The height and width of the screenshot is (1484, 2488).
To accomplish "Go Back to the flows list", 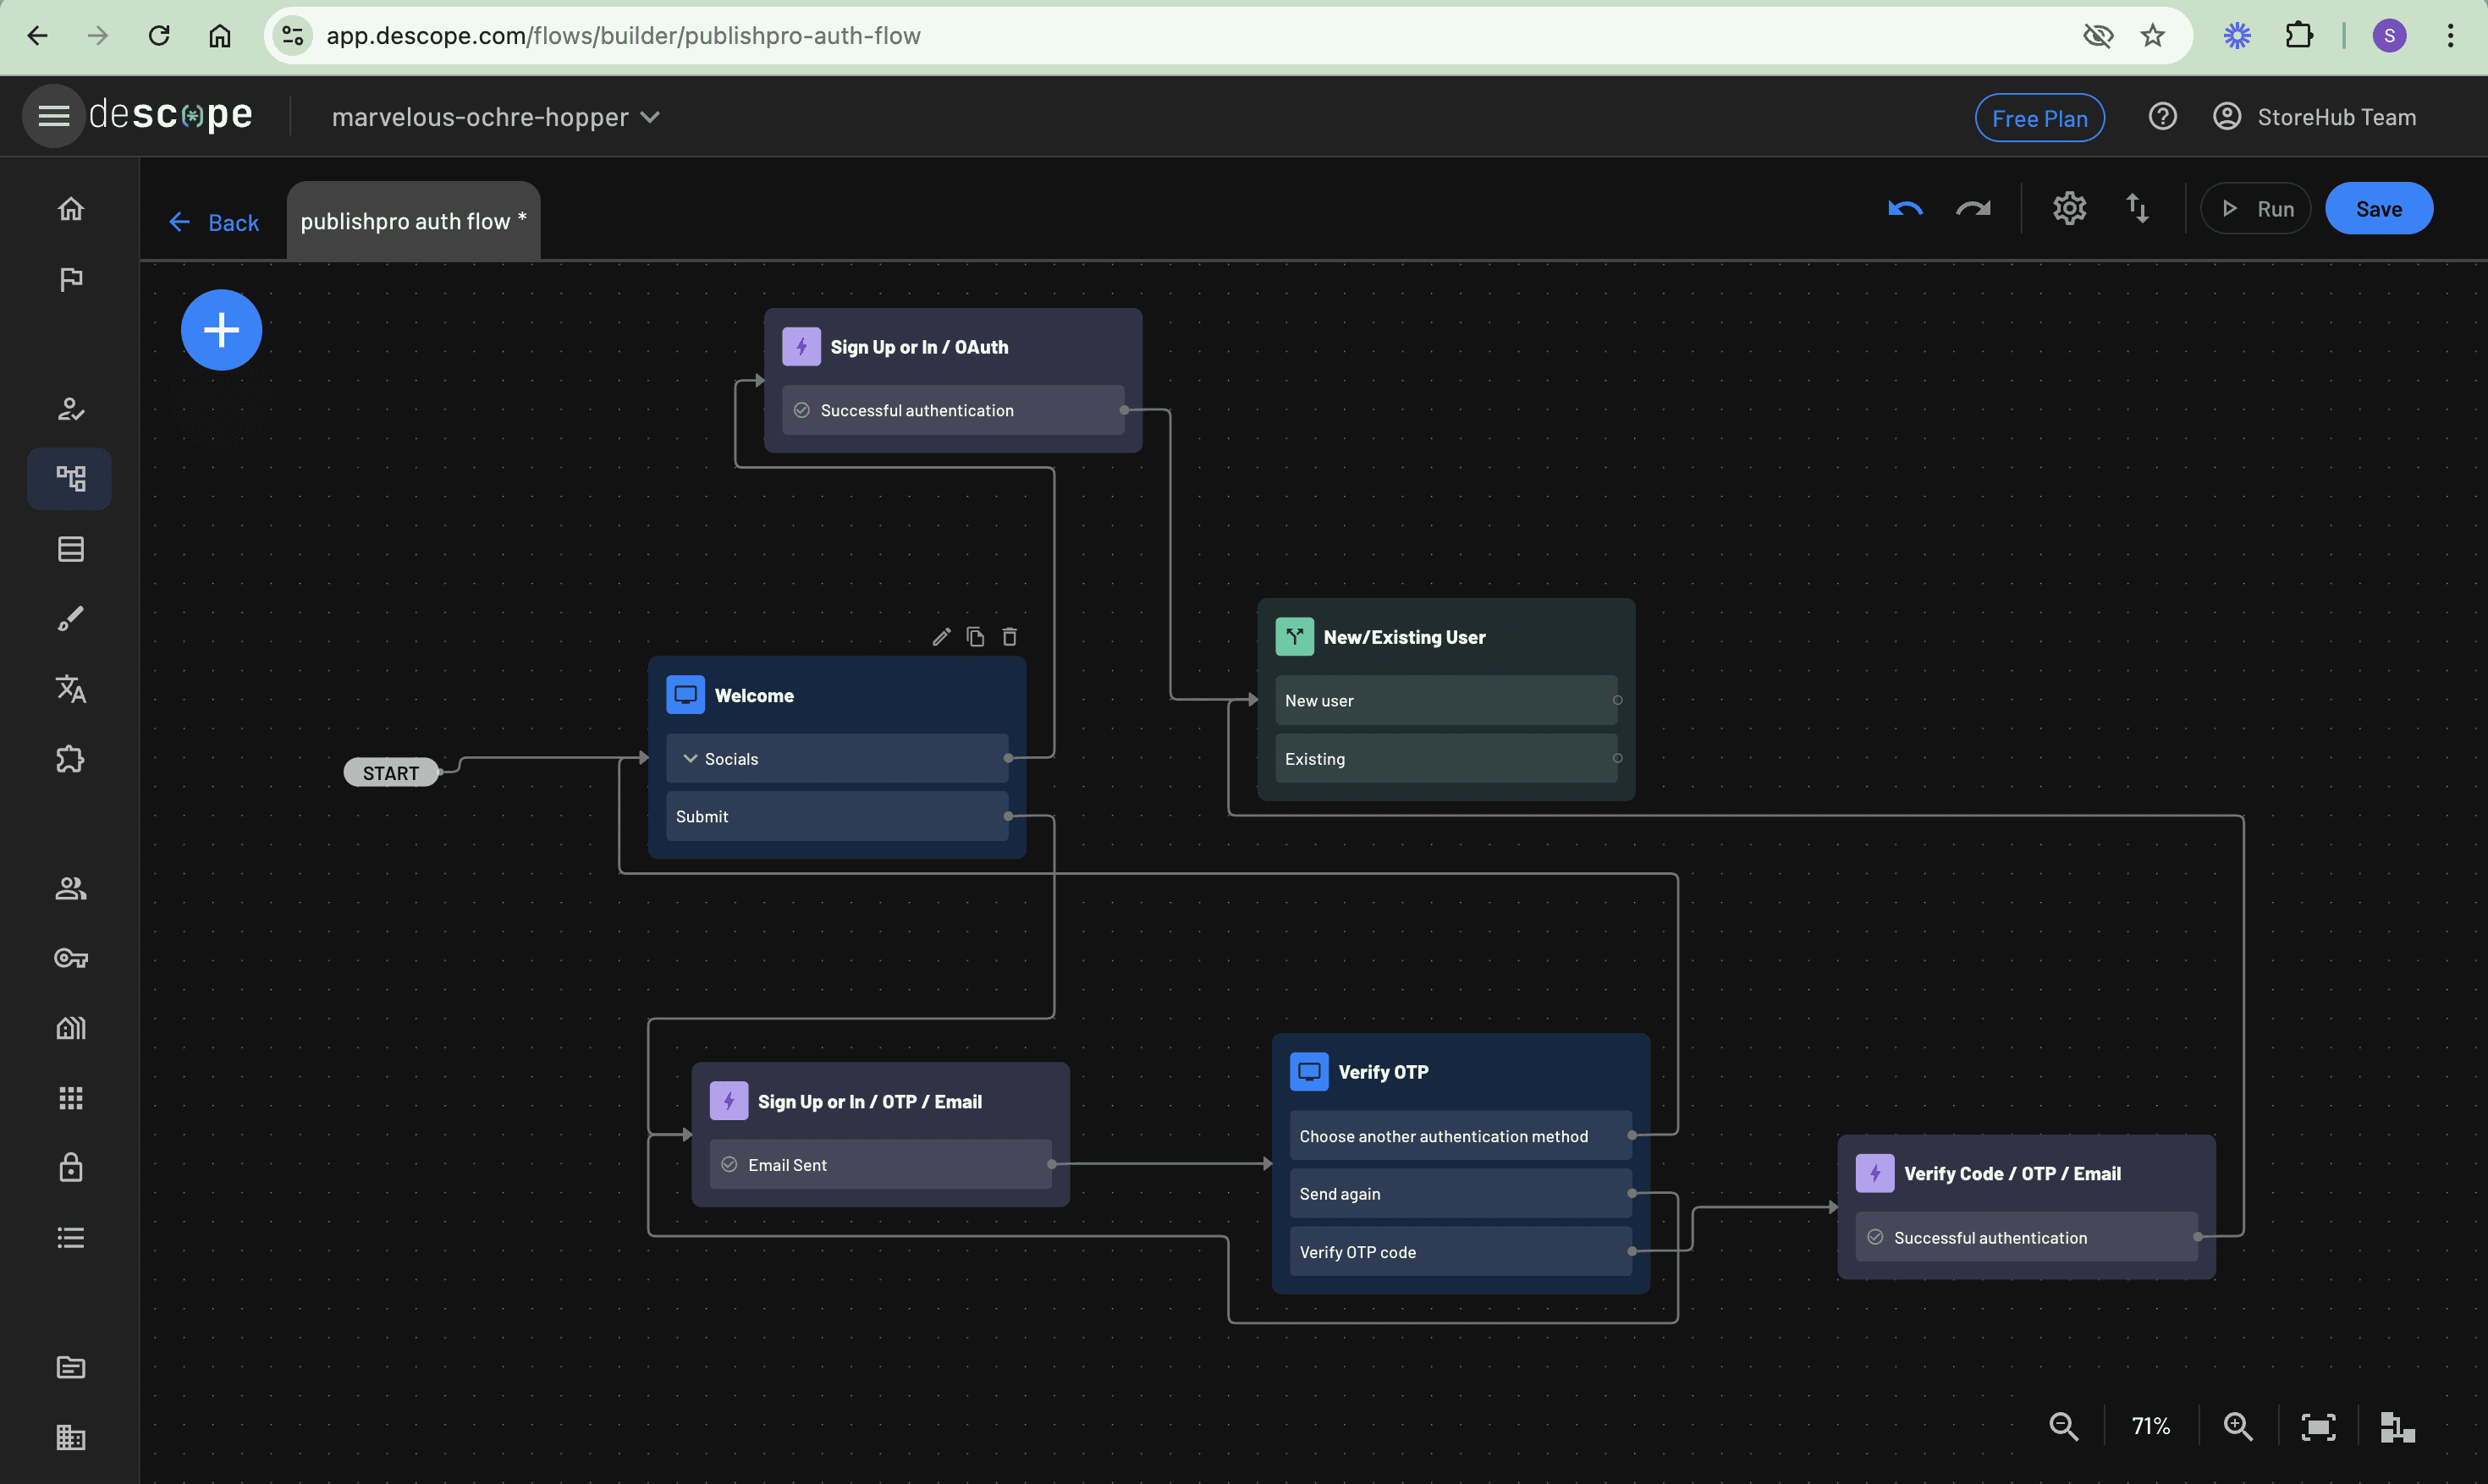I will (x=214, y=222).
